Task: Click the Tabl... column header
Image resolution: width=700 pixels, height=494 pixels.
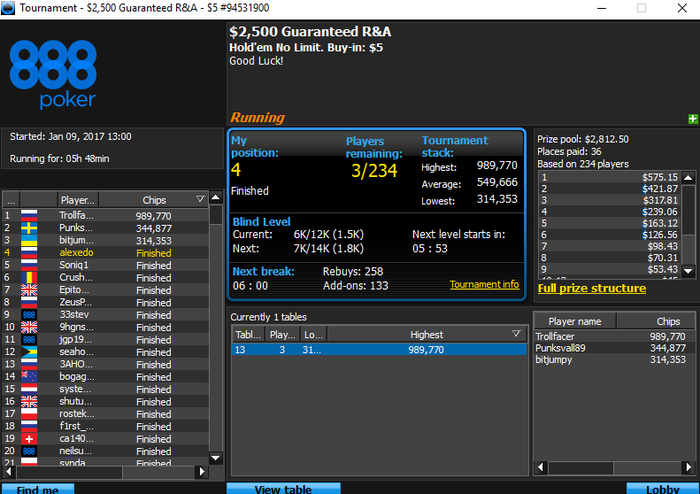Action: (x=248, y=335)
